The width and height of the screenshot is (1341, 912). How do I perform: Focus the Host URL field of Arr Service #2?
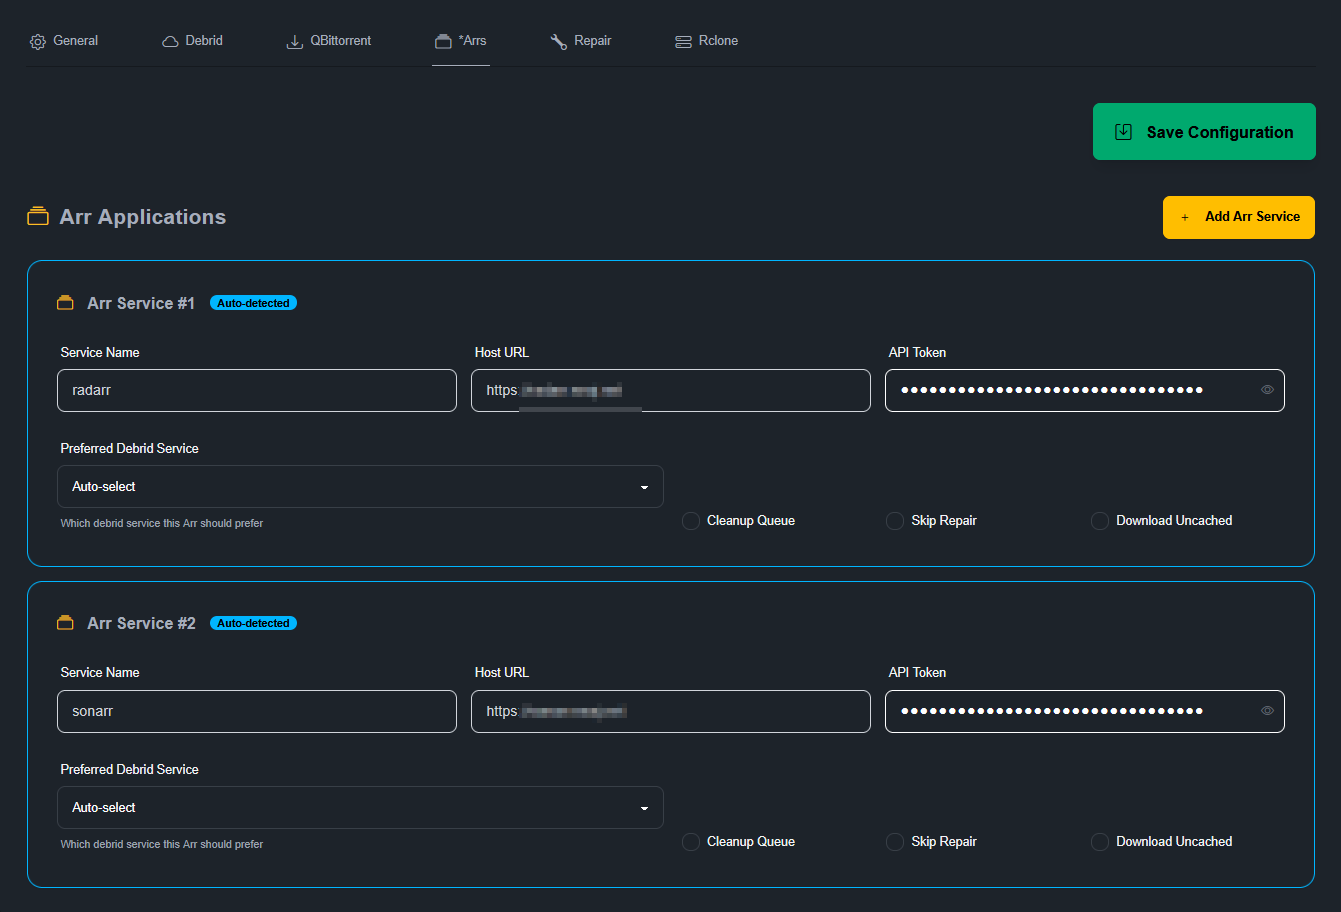tap(671, 711)
